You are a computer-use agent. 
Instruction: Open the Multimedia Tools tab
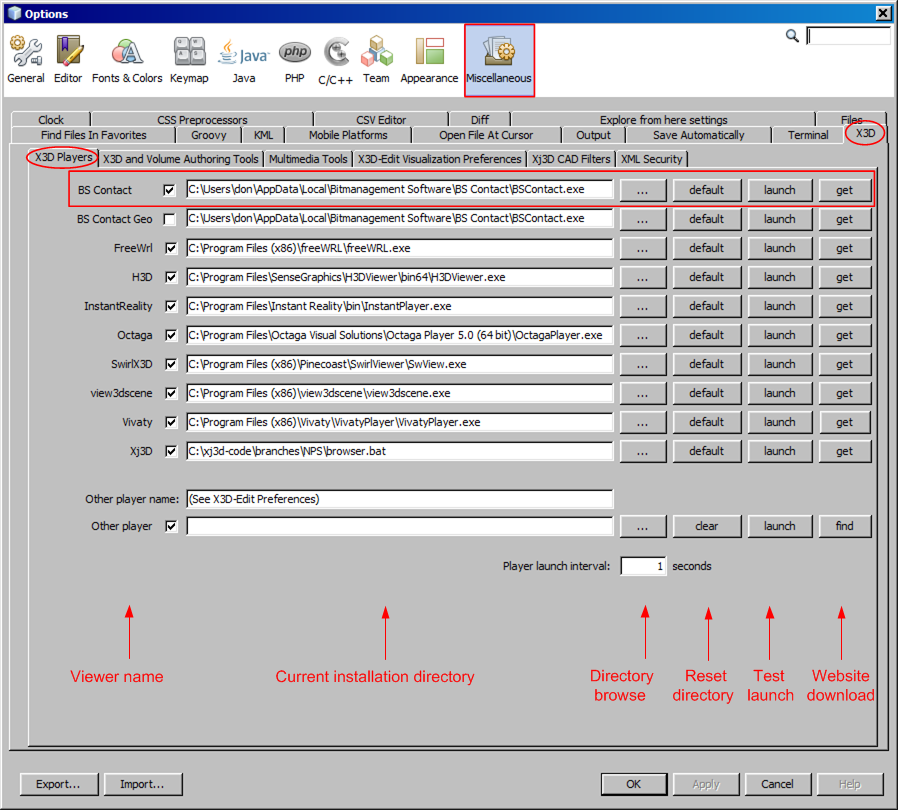[308, 159]
